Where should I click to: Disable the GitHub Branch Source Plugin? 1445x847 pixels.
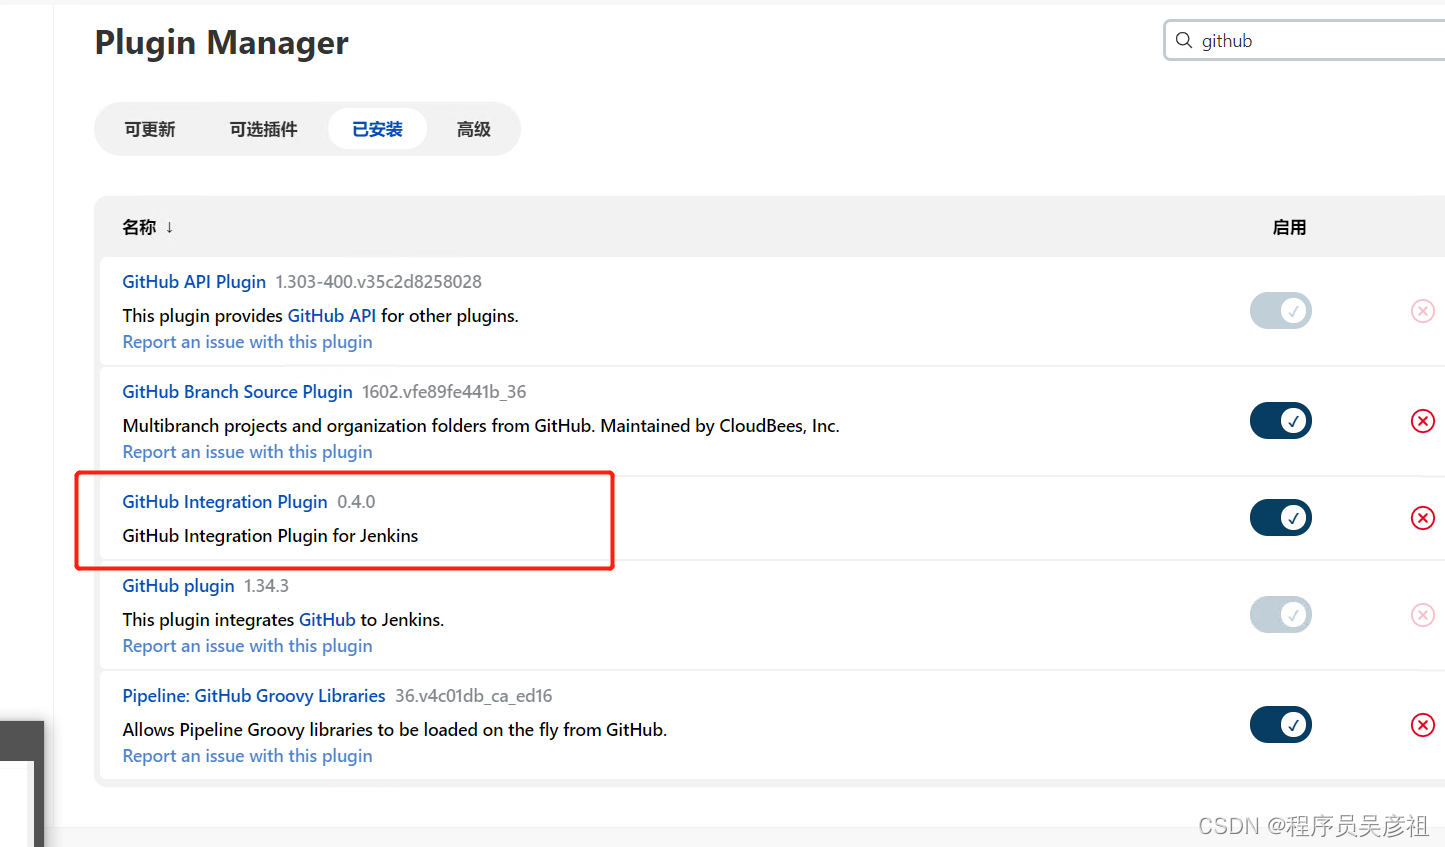(1280, 421)
